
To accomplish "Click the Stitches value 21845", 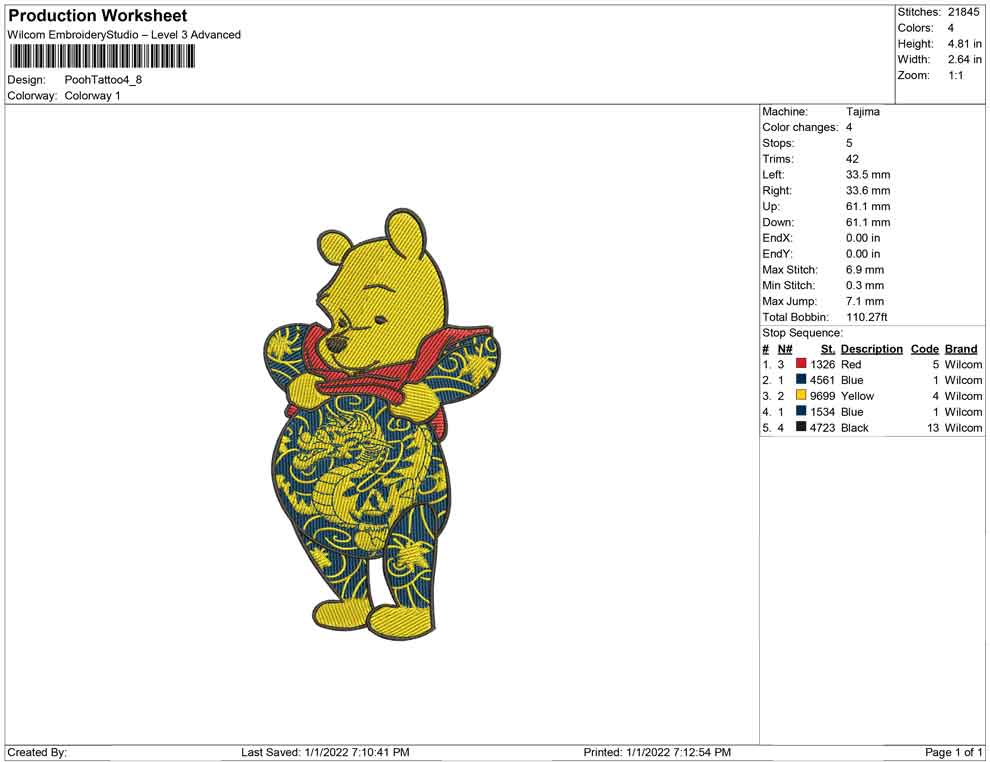I will tap(963, 12).
